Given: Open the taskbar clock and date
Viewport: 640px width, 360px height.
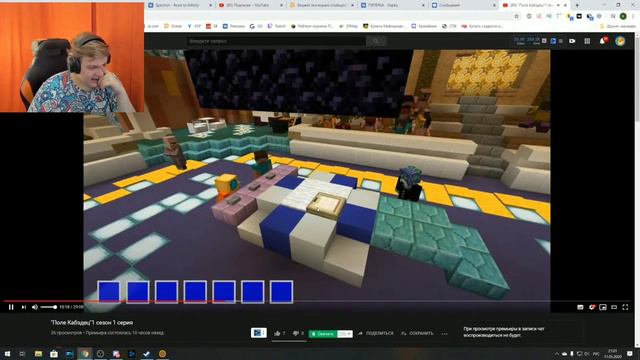Looking at the screenshot, I should 613,353.
